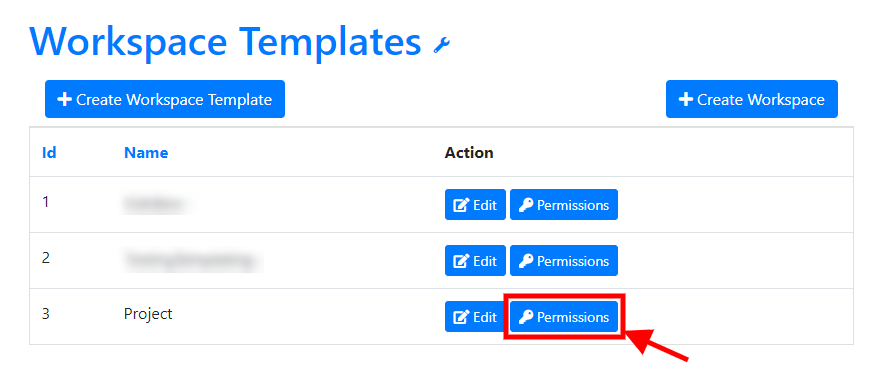Click the key icon in row 1 Permissions
Image resolution: width=880 pixels, height=379 pixels.
(525, 205)
